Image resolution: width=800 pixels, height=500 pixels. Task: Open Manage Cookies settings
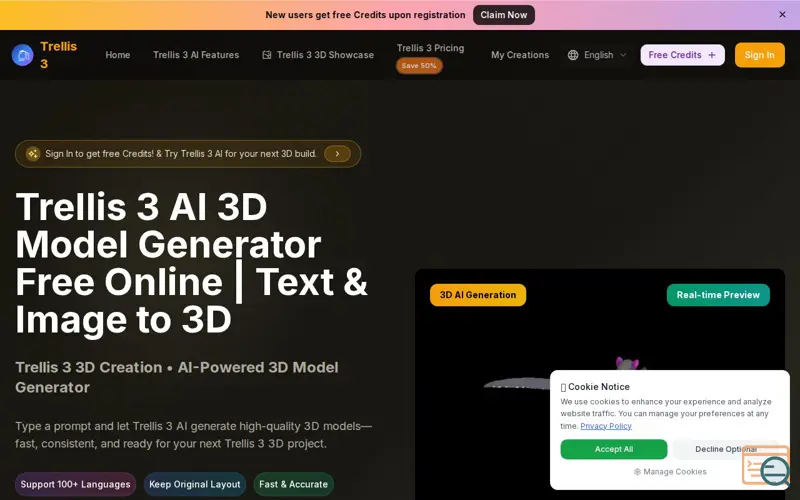pos(670,471)
